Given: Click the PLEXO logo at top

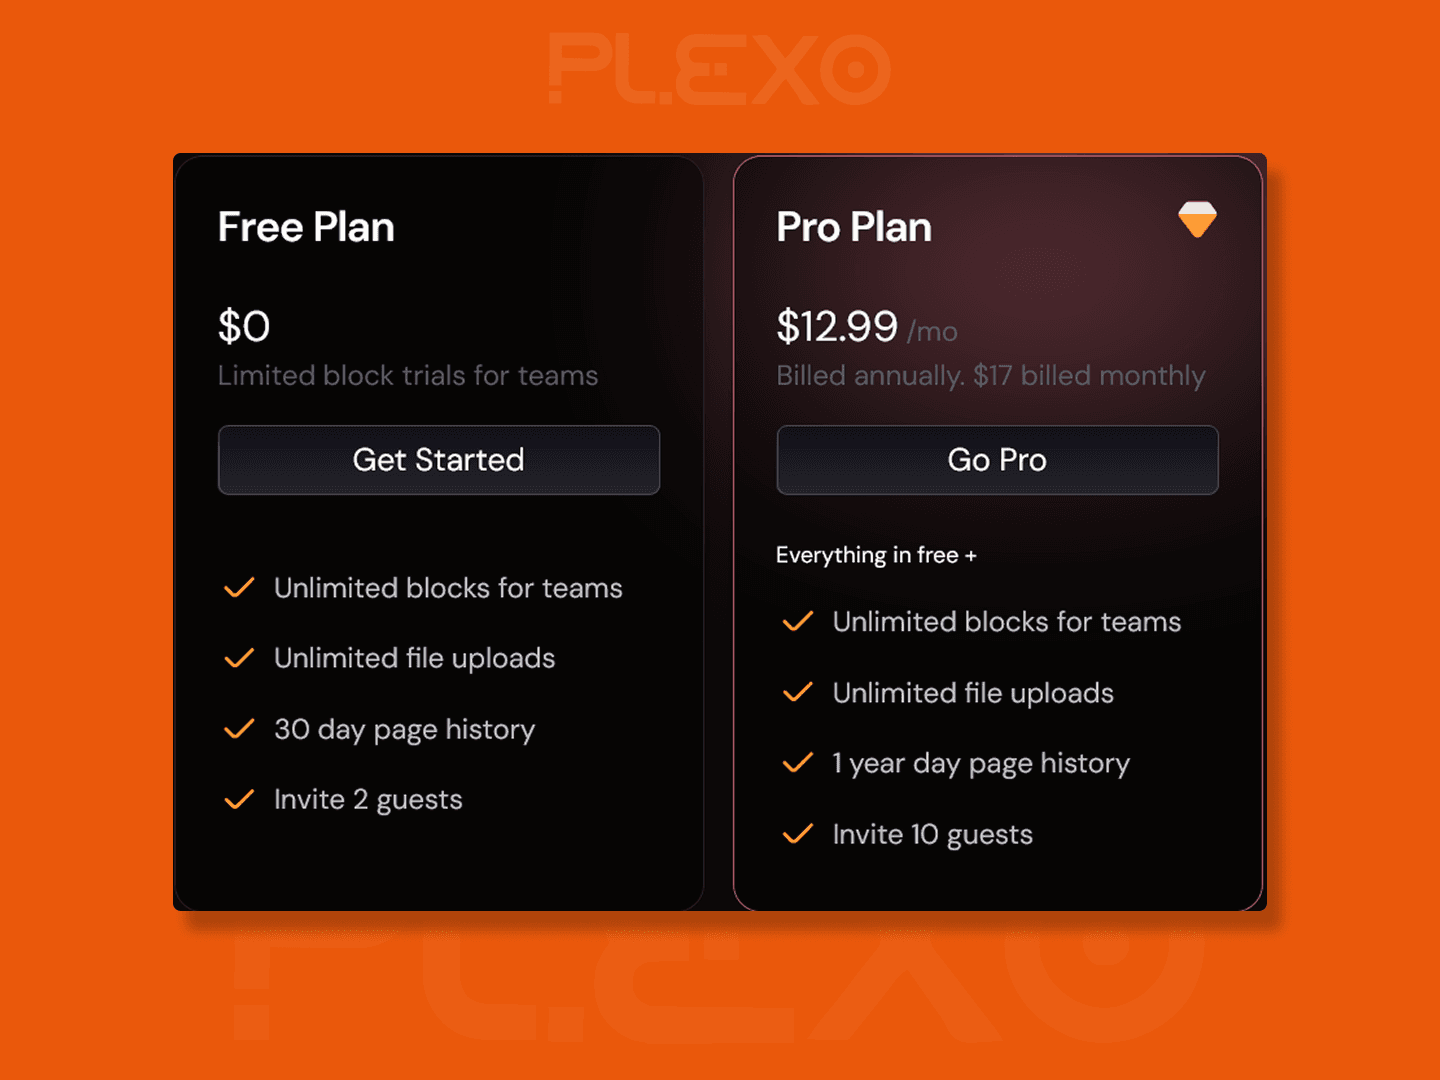Looking at the screenshot, I should 719,70.
